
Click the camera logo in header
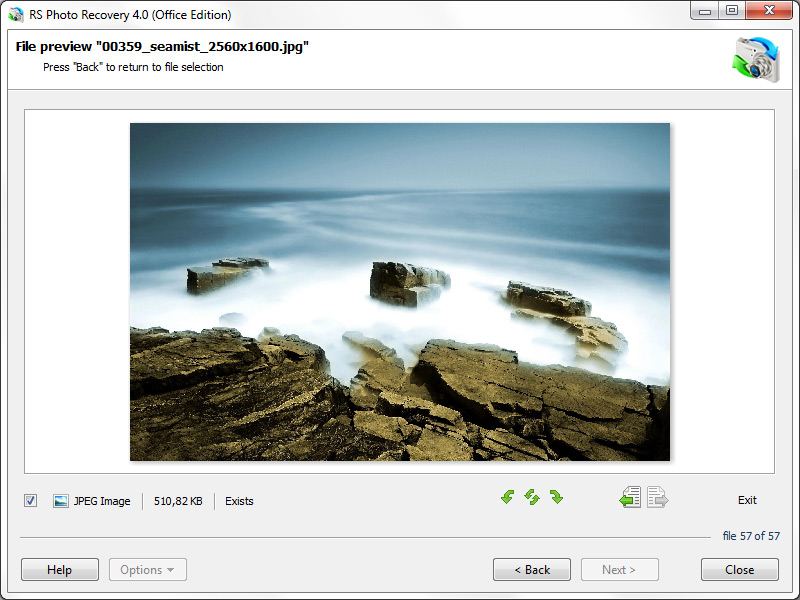755,58
